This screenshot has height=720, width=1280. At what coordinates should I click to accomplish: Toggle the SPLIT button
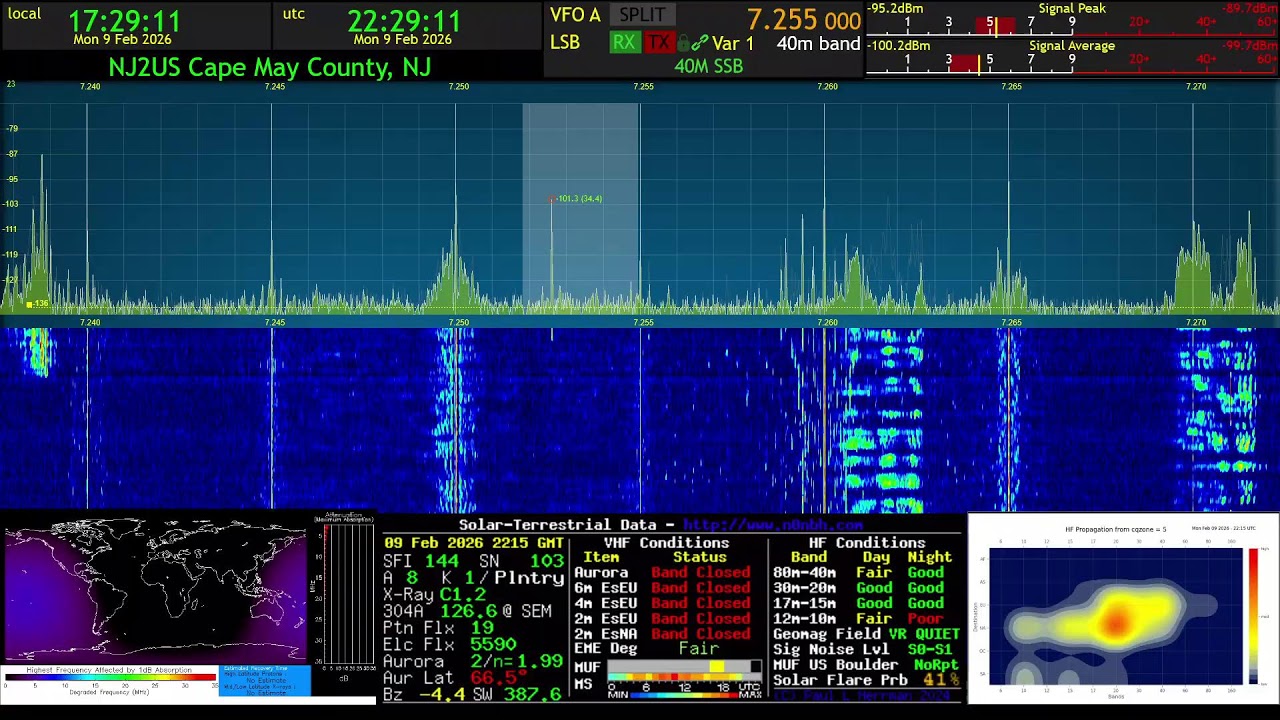pos(642,15)
